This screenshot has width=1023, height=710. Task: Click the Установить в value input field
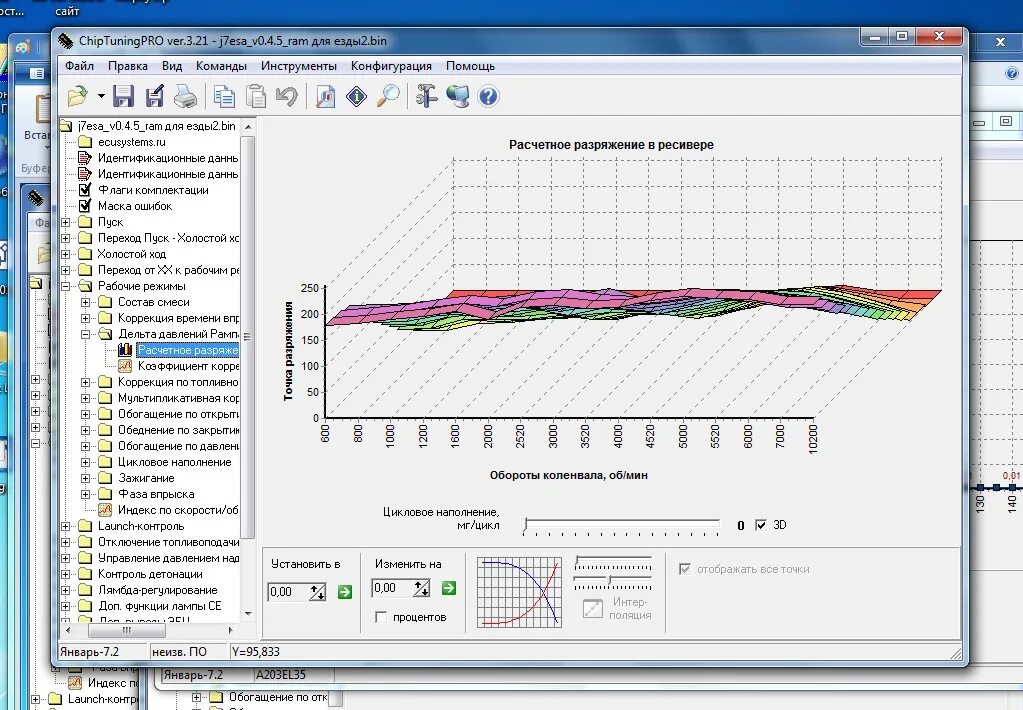click(288, 592)
